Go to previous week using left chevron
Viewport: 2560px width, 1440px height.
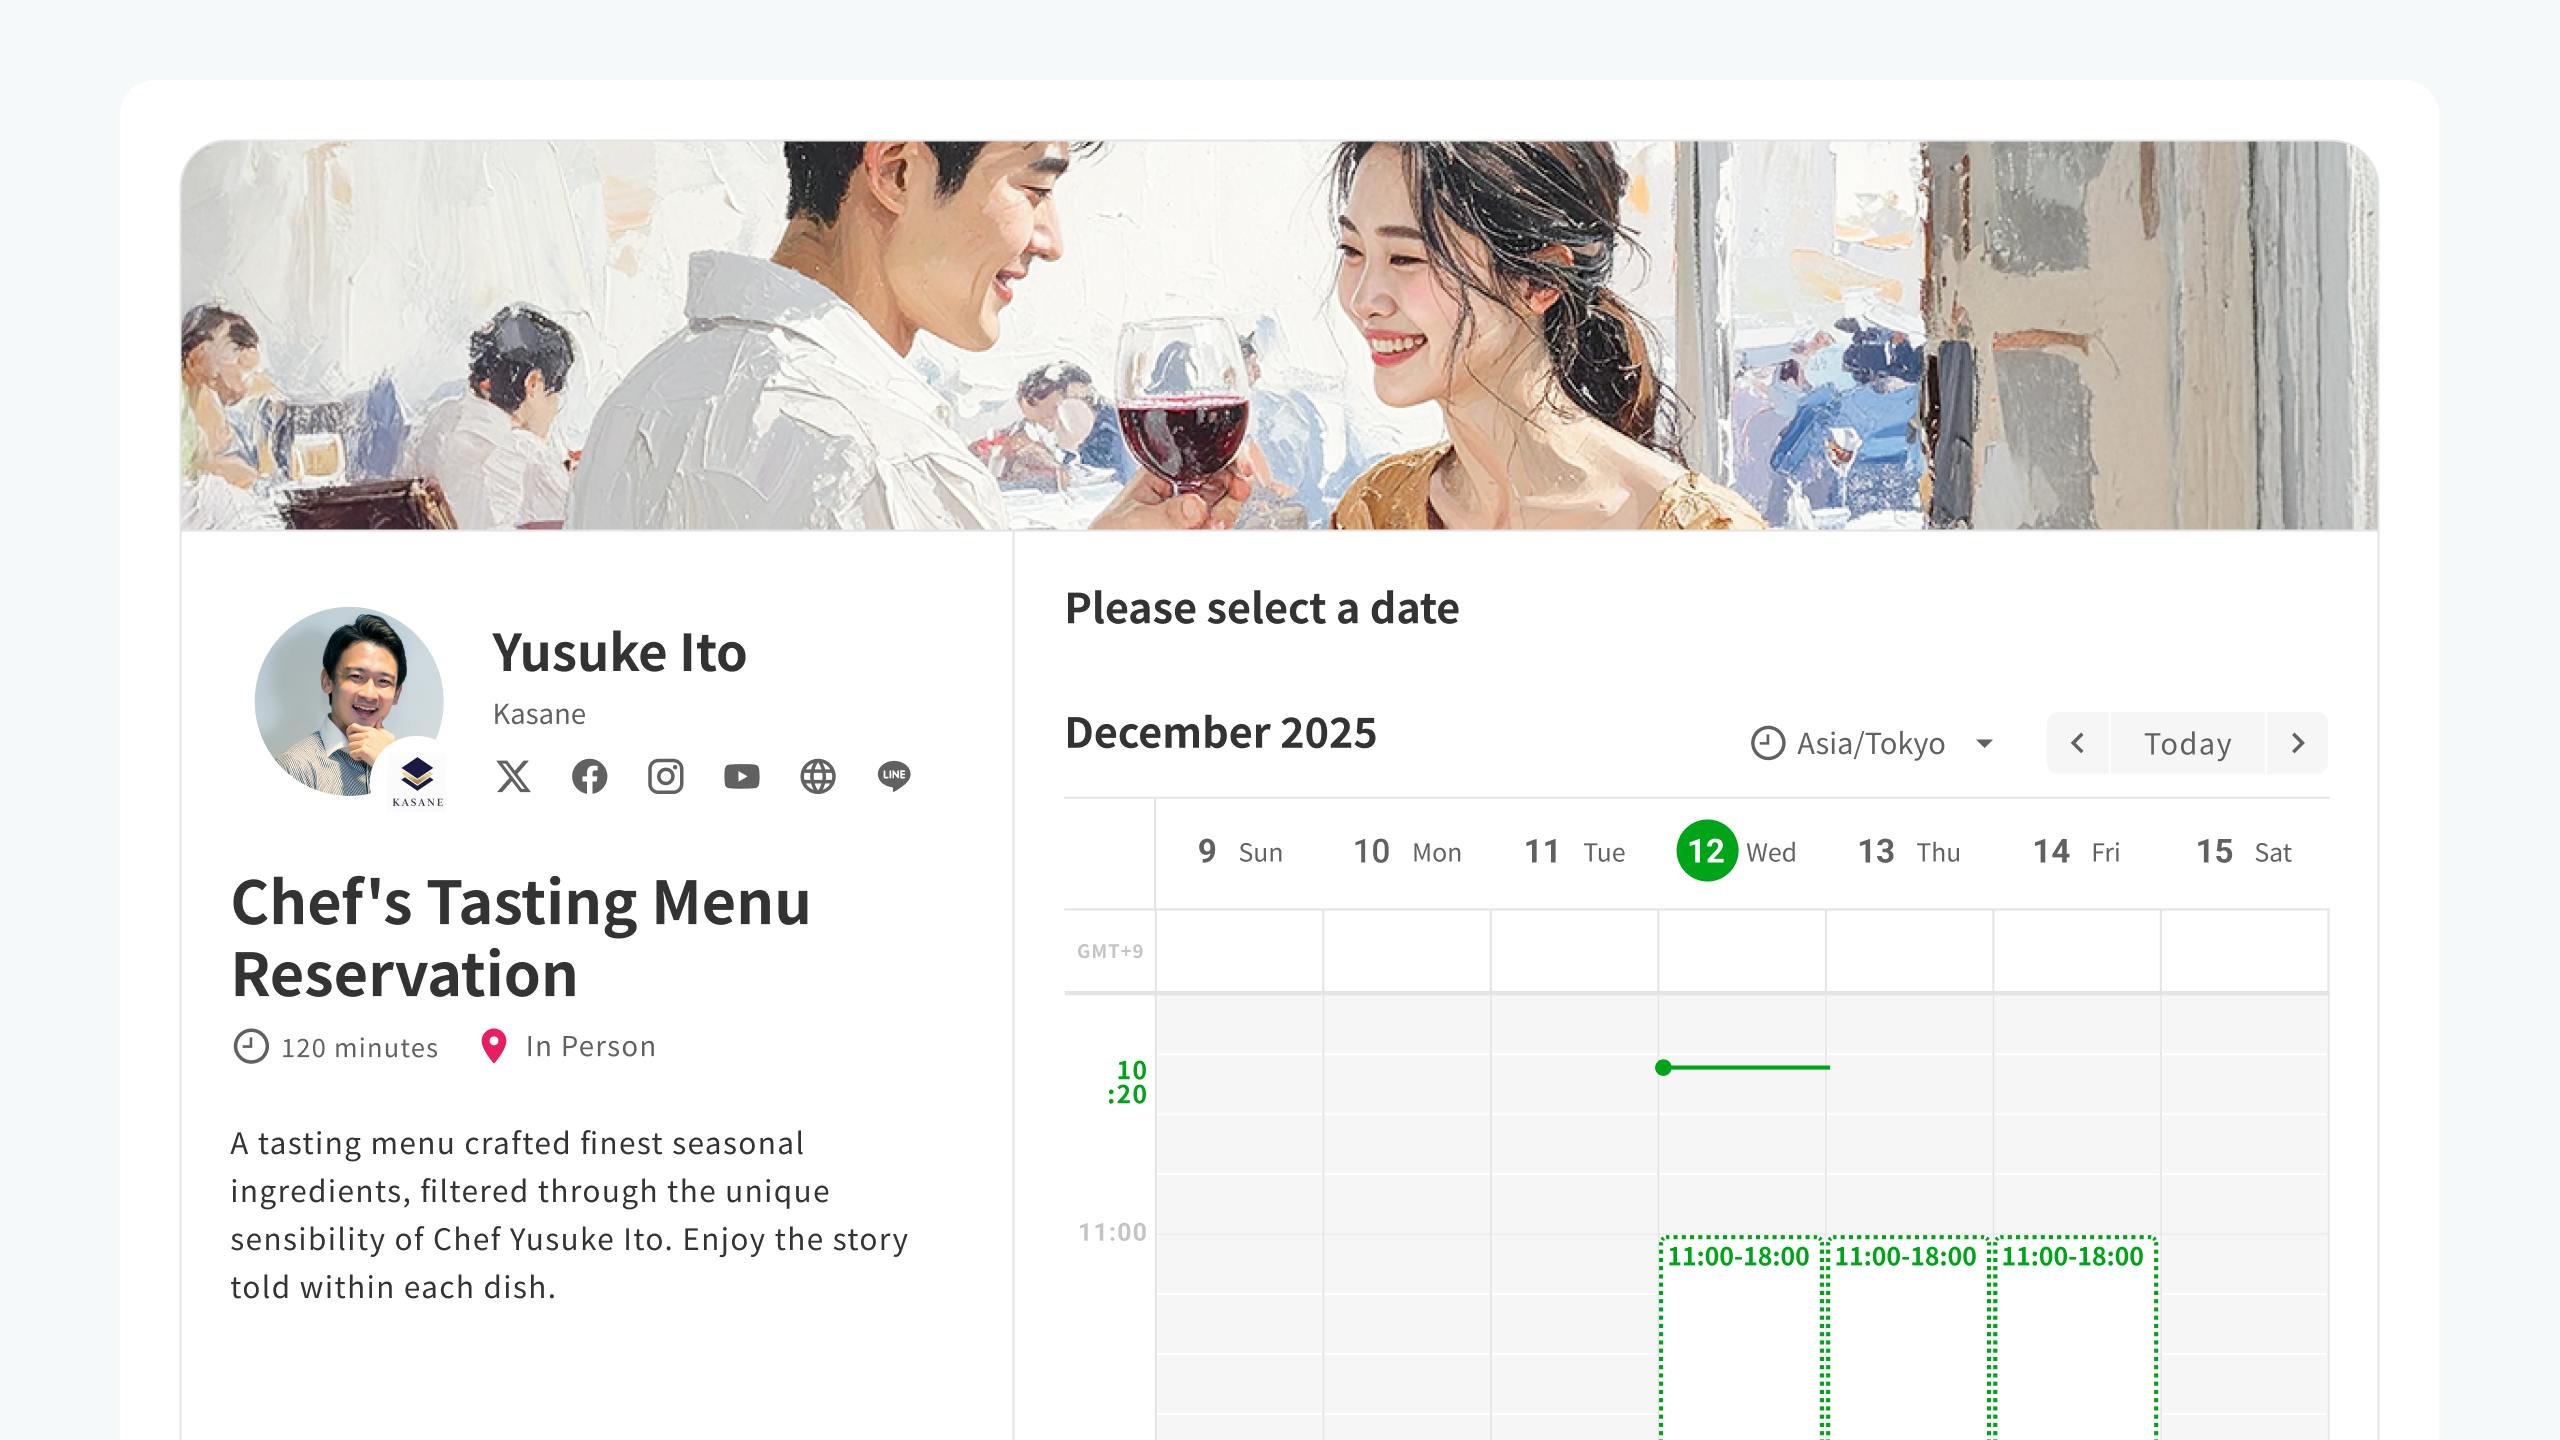[2076, 743]
